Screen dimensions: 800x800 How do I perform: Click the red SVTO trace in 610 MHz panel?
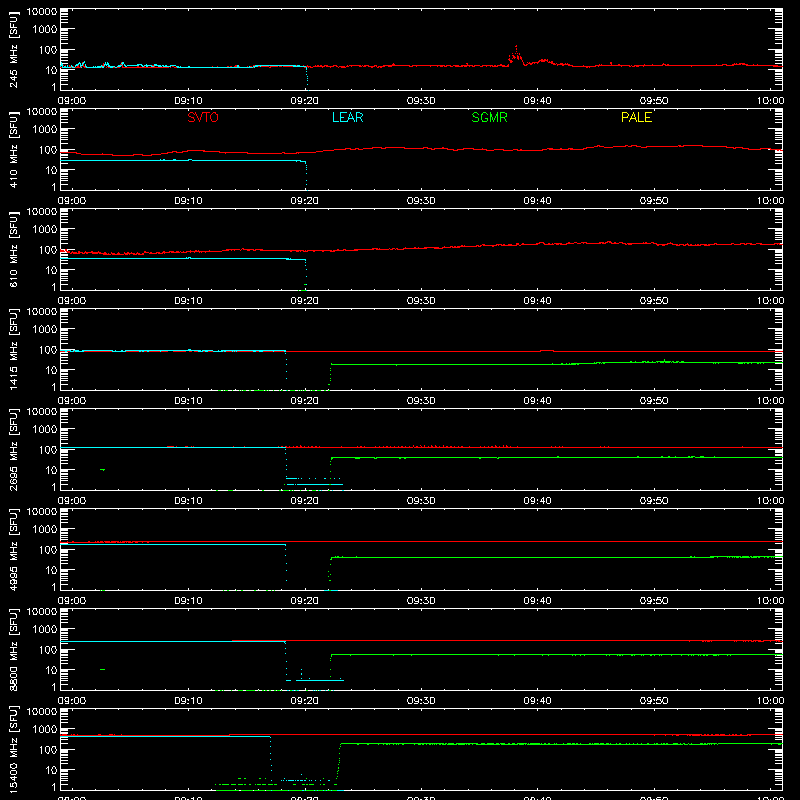click(421, 247)
